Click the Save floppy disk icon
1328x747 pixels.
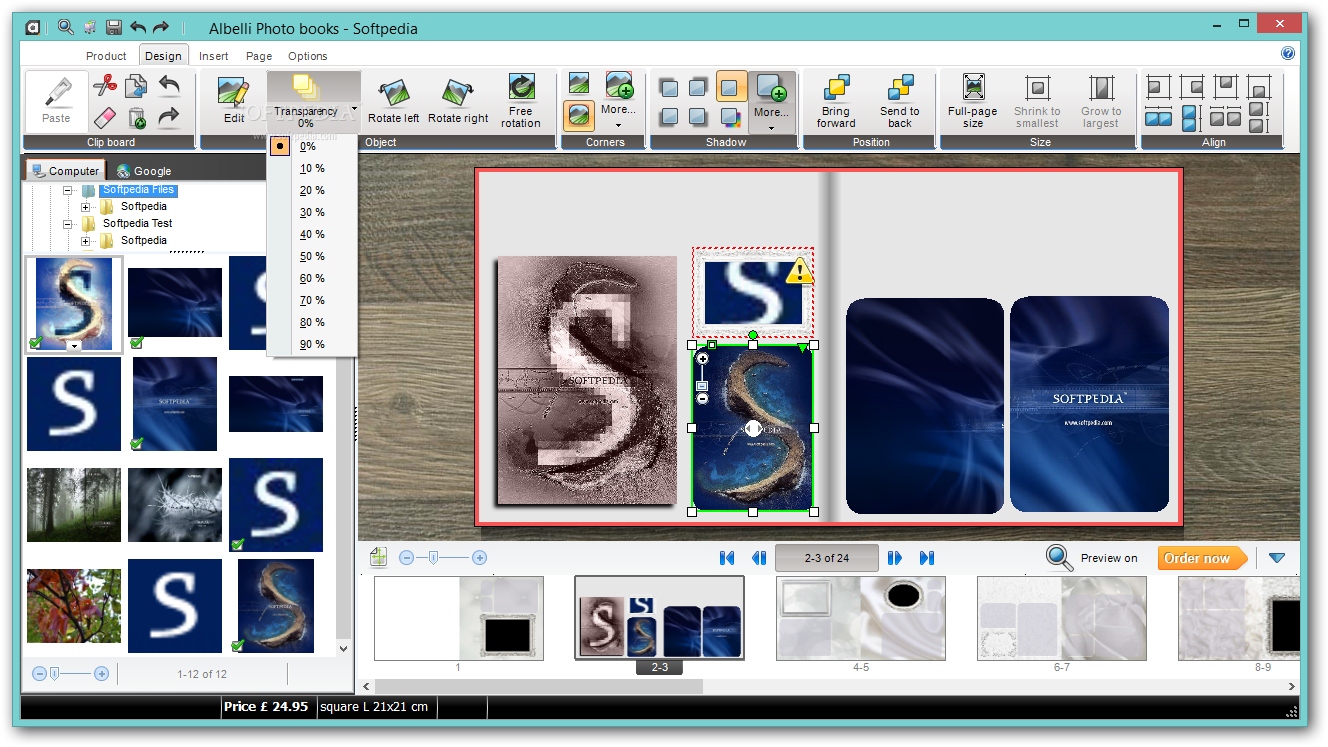113,27
